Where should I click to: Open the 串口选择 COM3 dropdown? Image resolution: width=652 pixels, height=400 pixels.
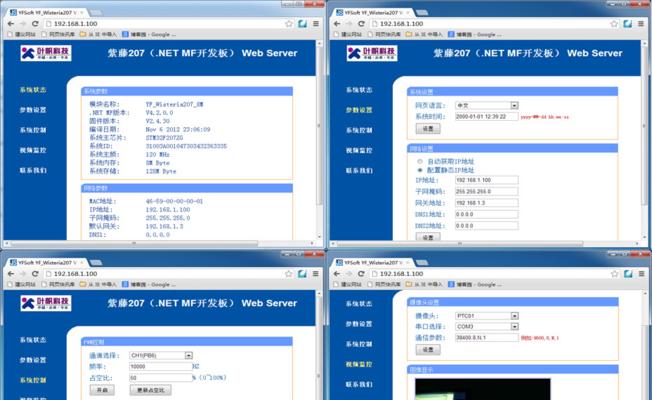point(487,327)
